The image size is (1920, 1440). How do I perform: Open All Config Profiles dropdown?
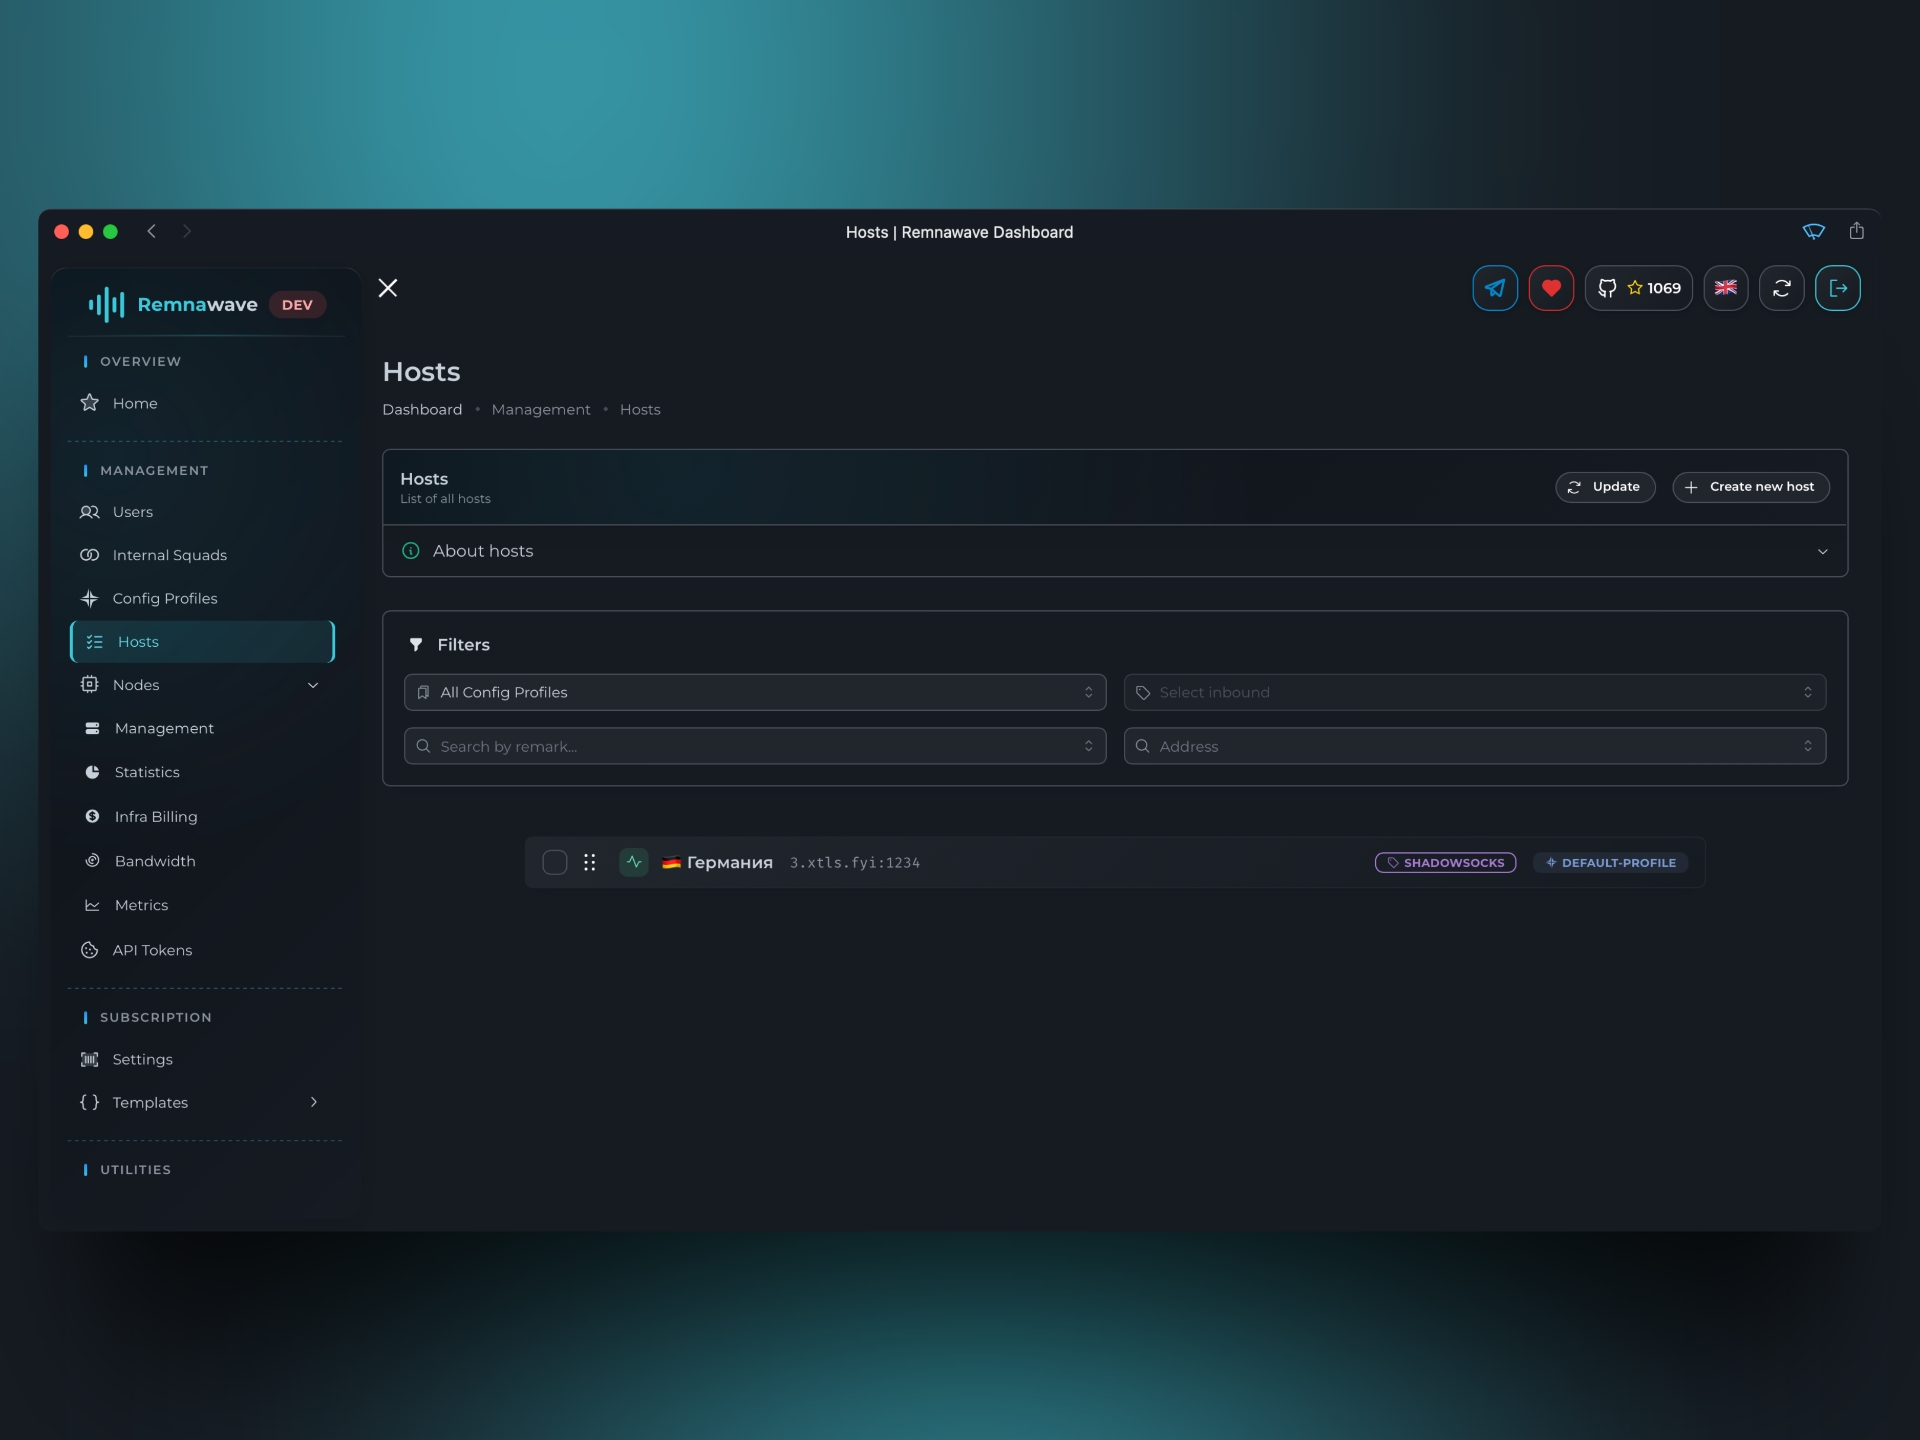coord(754,692)
